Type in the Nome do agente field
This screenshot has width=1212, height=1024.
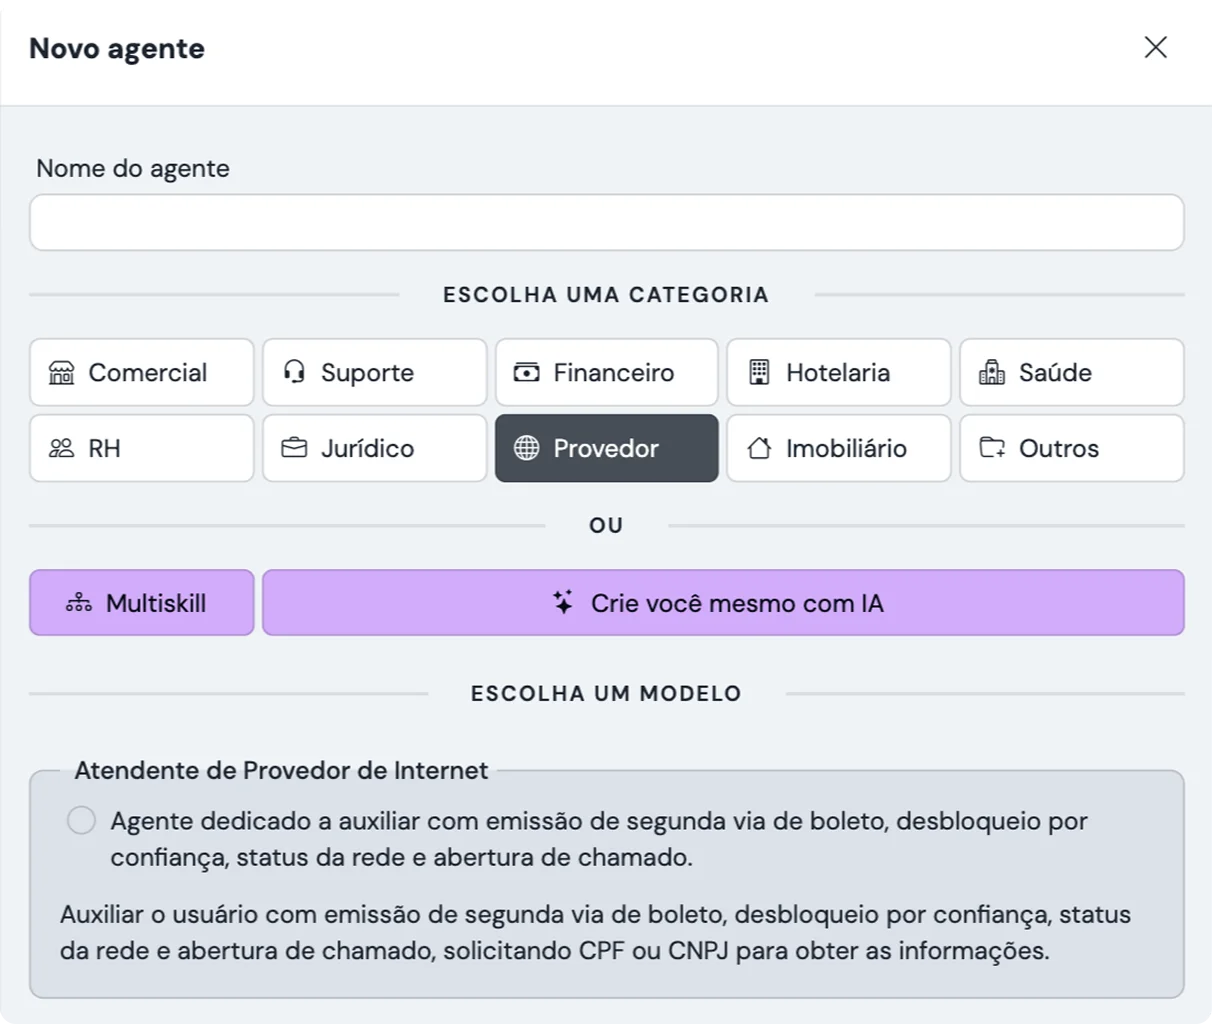point(606,223)
